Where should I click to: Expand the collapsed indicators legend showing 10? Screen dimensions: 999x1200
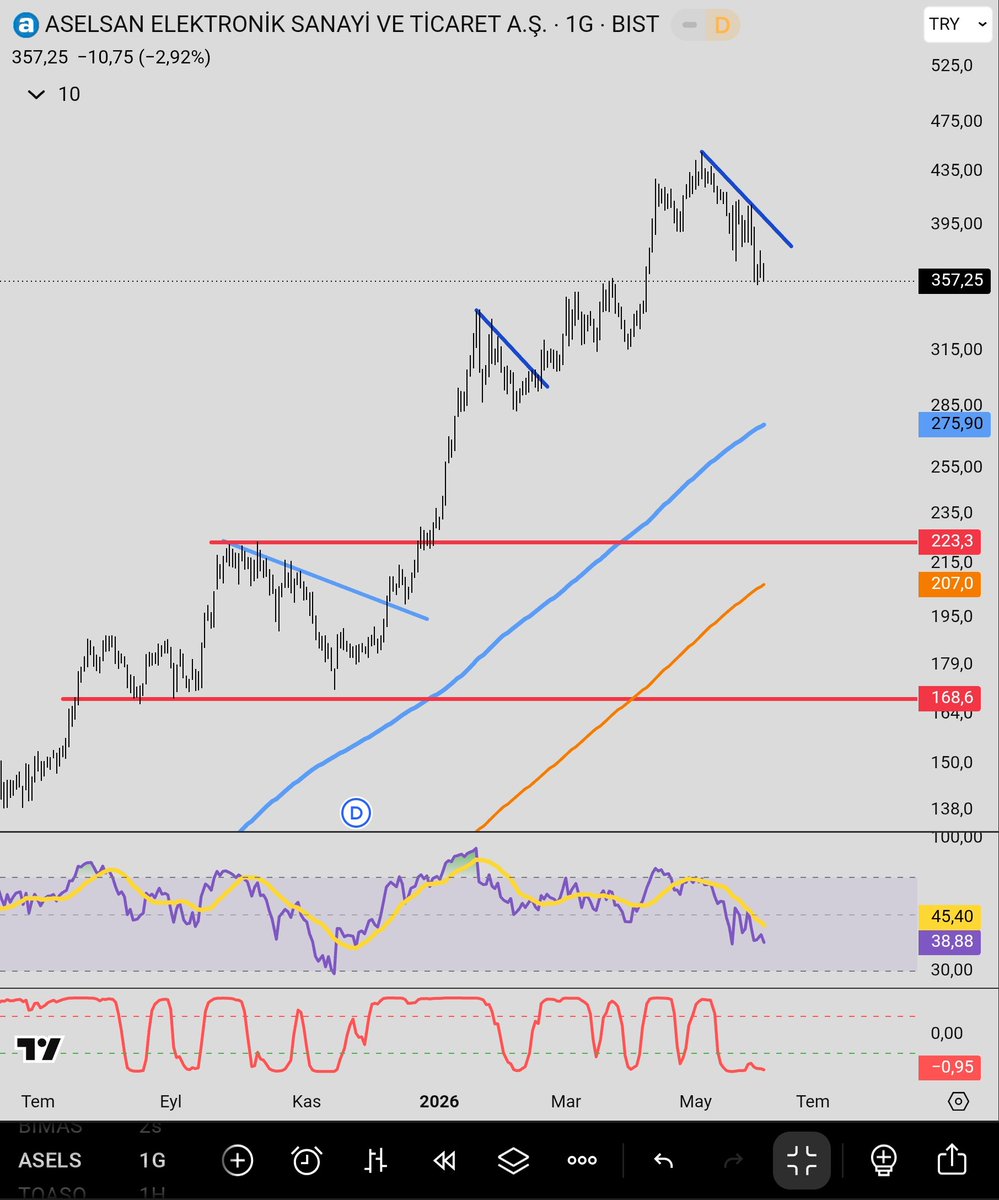[55, 94]
